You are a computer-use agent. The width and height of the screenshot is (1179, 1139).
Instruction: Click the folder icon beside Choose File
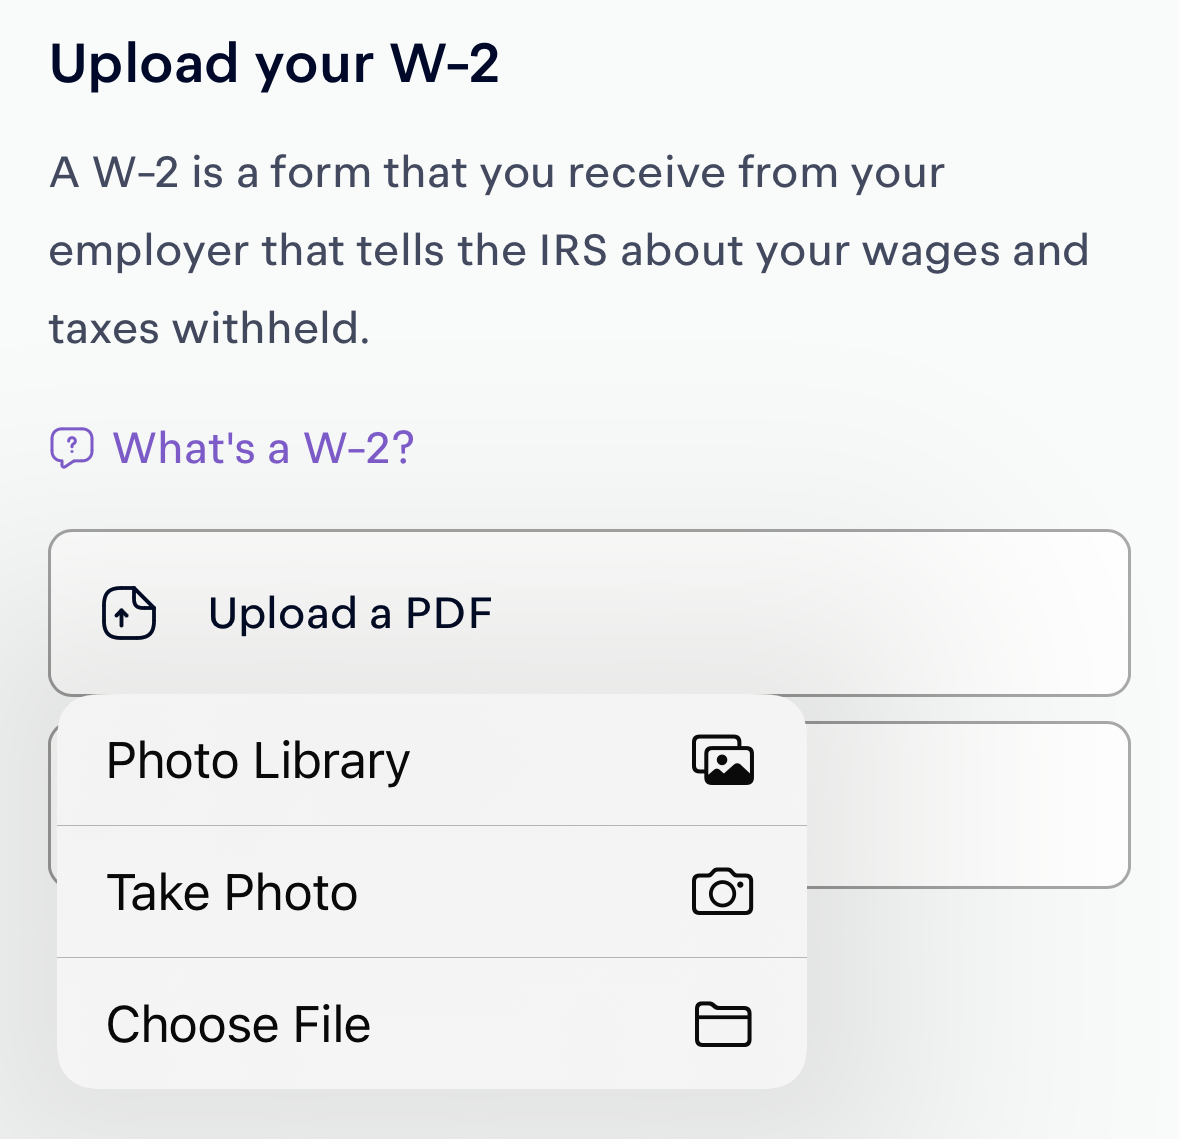[x=723, y=1024]
